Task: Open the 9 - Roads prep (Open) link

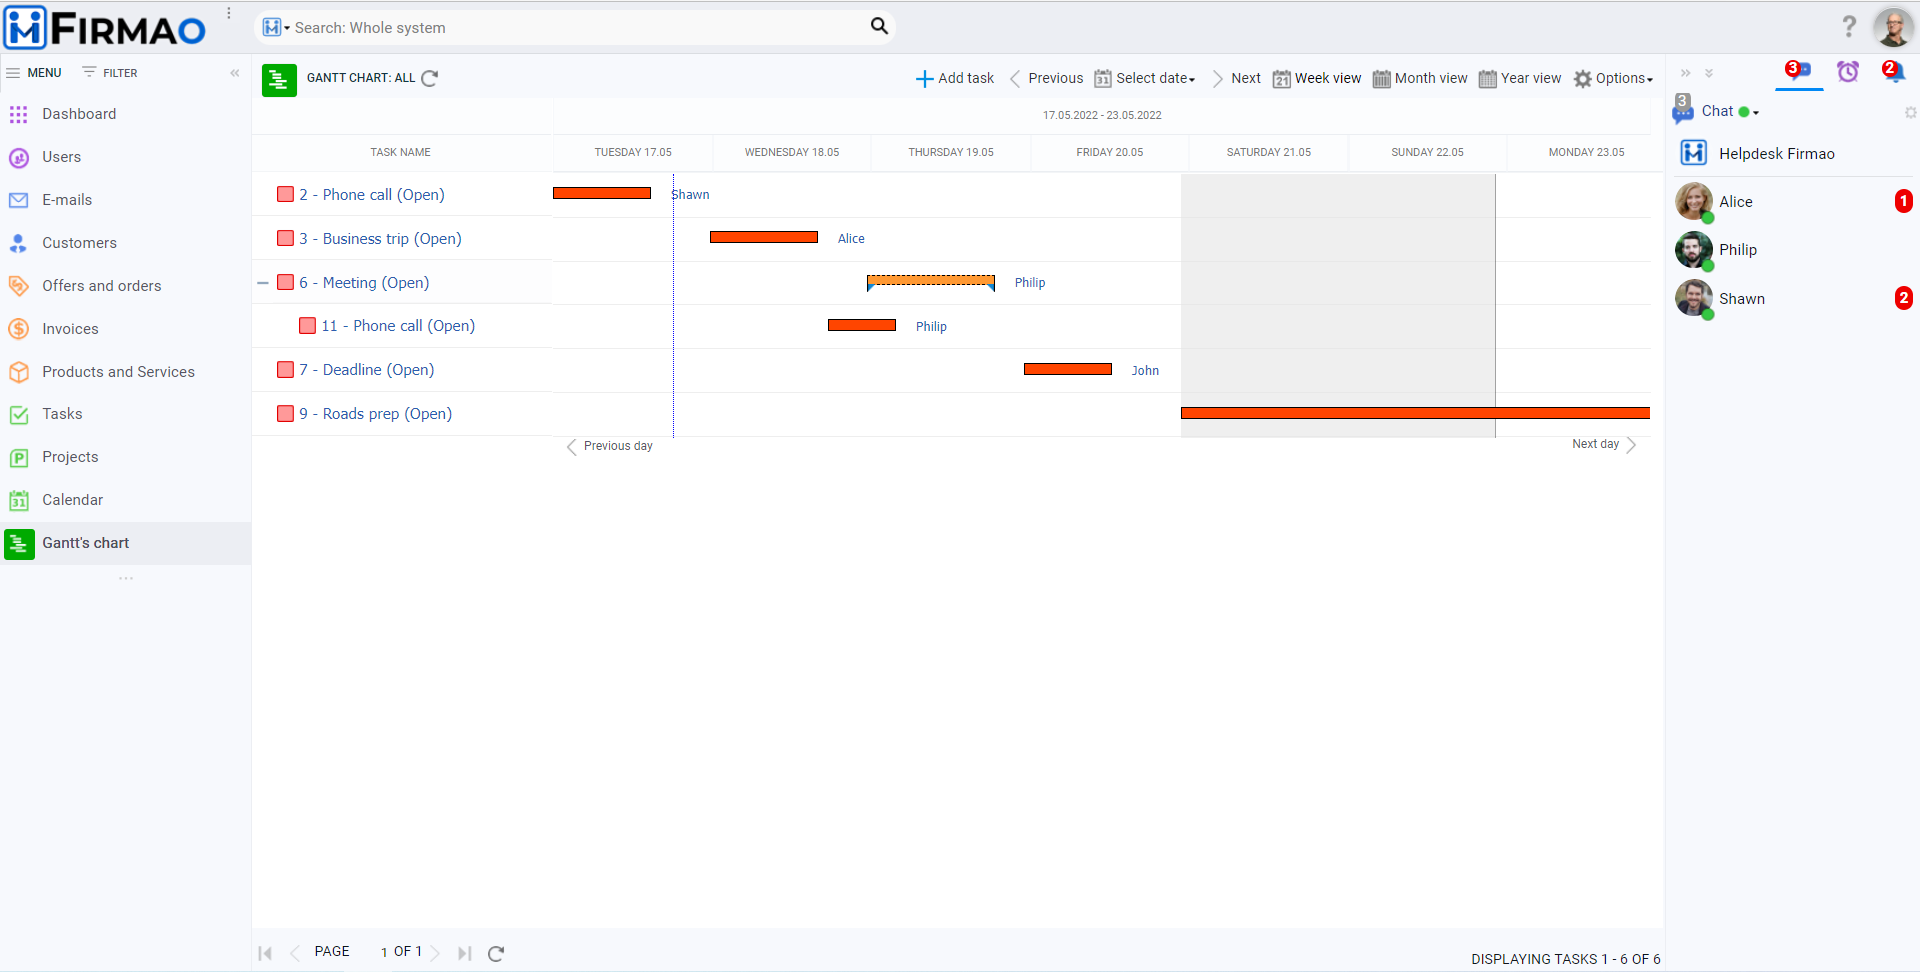Action: pos(376,414)
